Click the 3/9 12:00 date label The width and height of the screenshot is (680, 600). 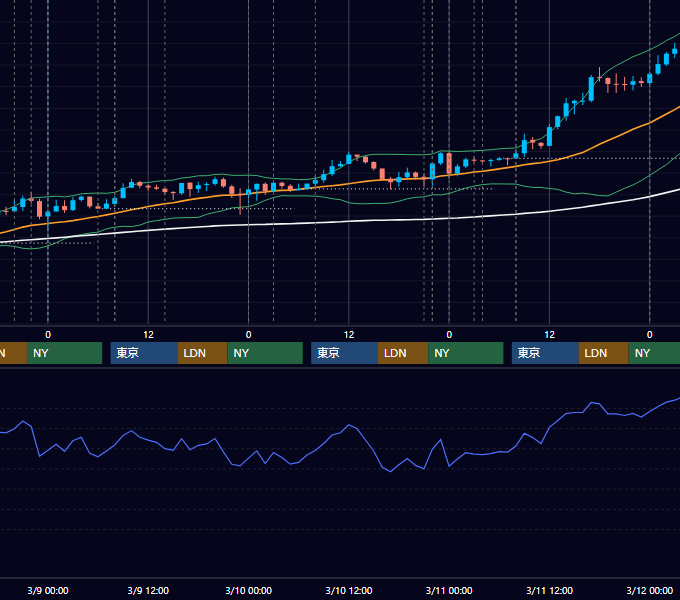click(148, 590)
